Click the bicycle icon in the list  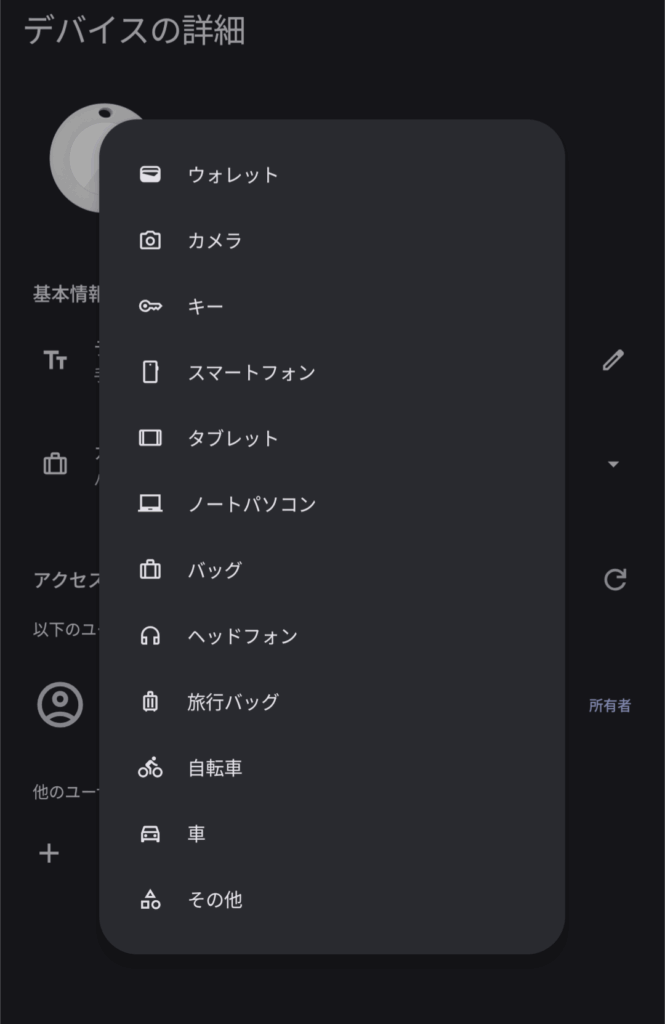tap(150, 768)
